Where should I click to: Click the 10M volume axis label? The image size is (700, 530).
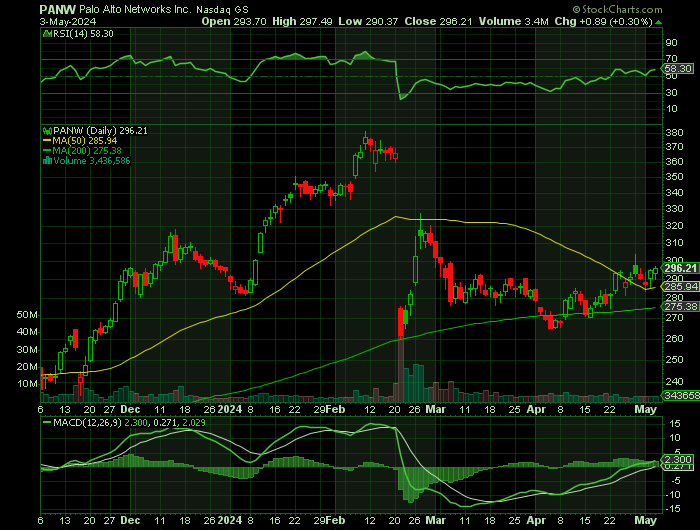pyautogui.click(x=27, y=384)
